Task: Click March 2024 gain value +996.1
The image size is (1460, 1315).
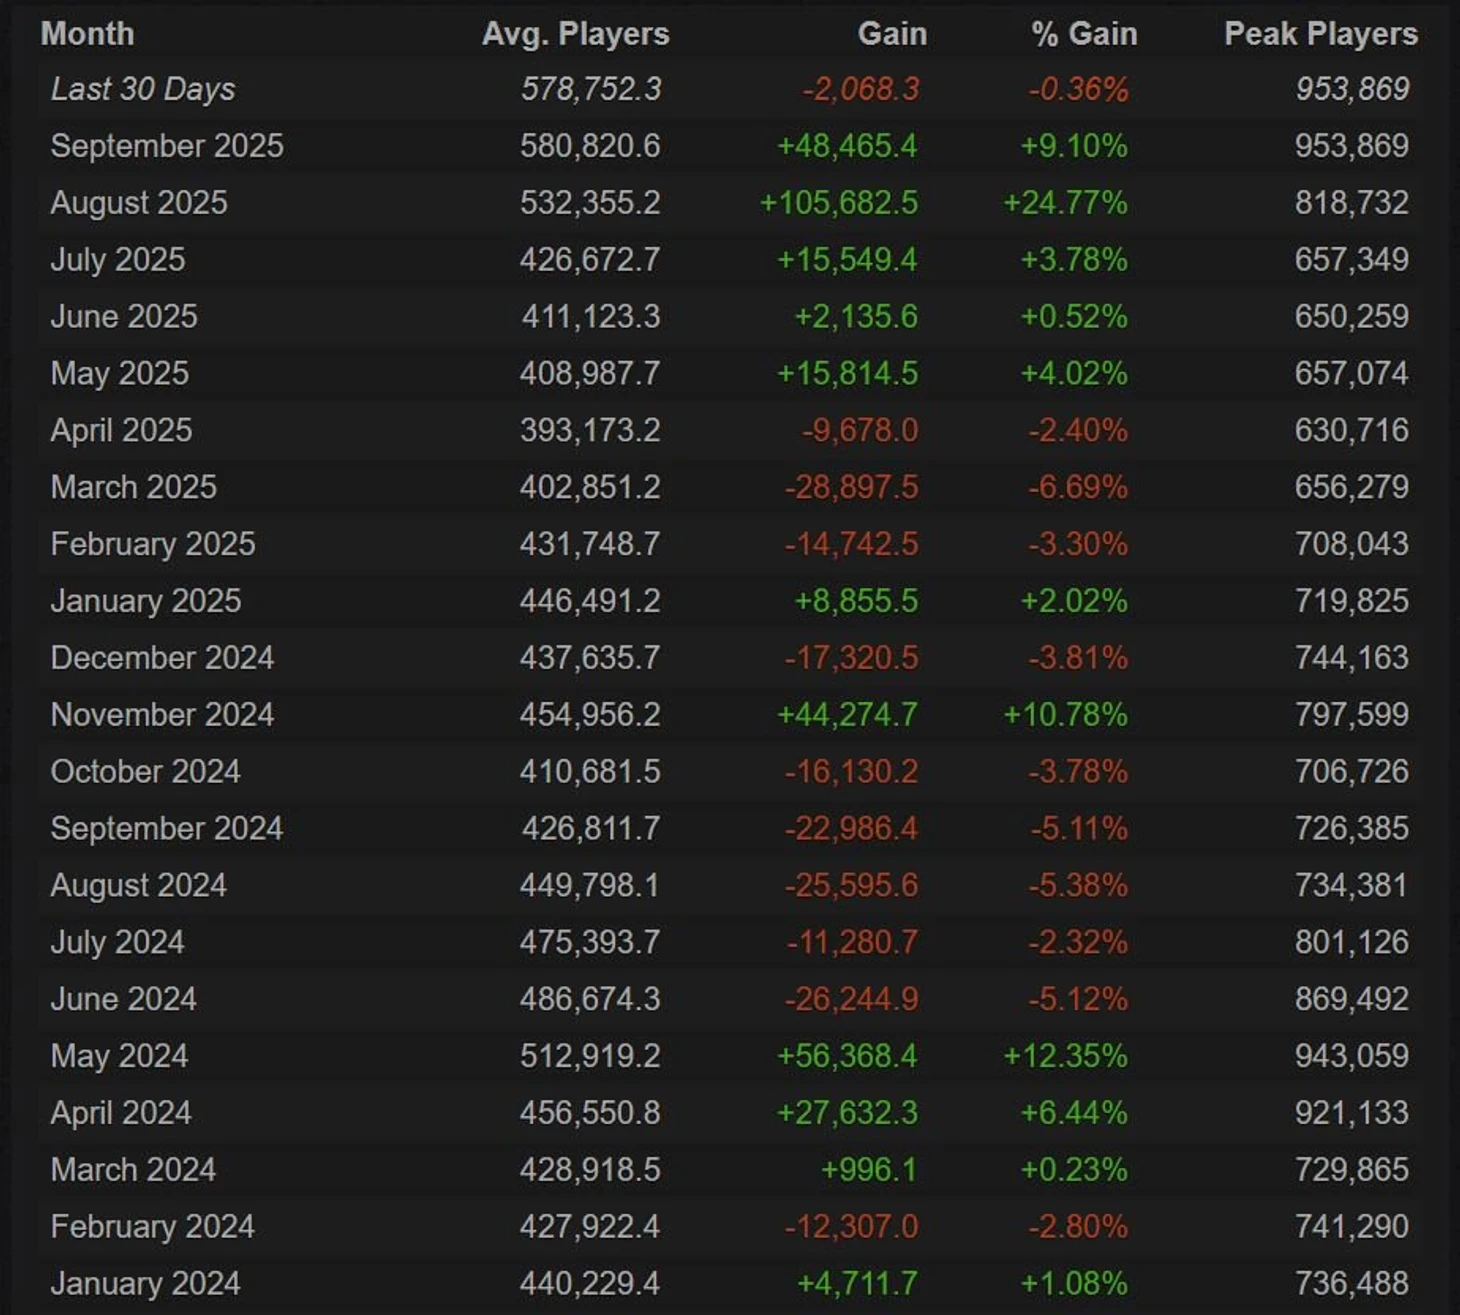Action: [868, 1170]
